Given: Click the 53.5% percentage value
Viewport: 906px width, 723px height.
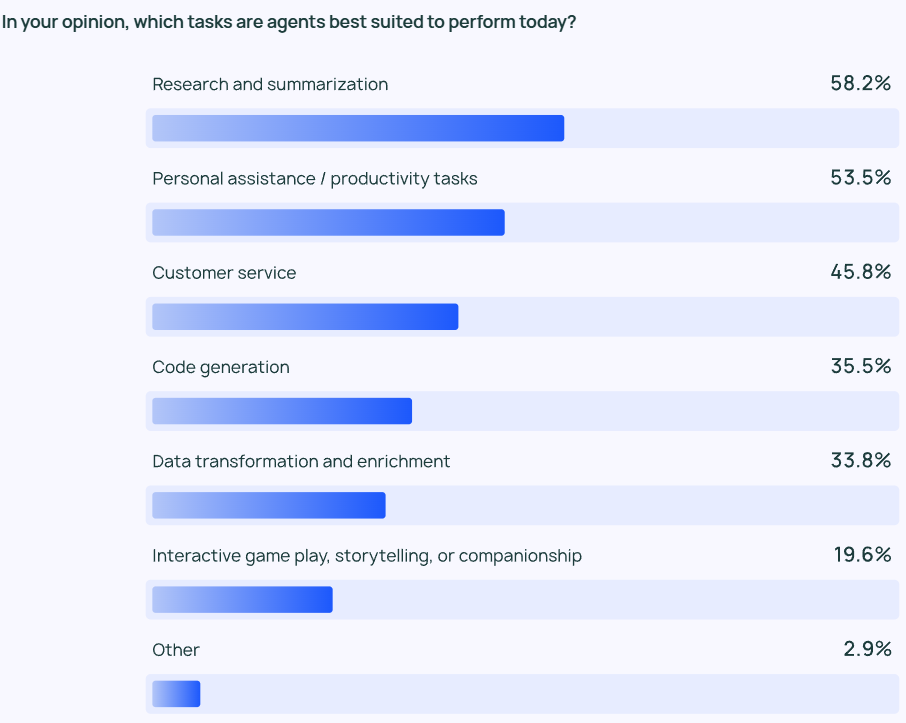Looking at the screenshot, I should pyautogui.click(x=861, y=177).
